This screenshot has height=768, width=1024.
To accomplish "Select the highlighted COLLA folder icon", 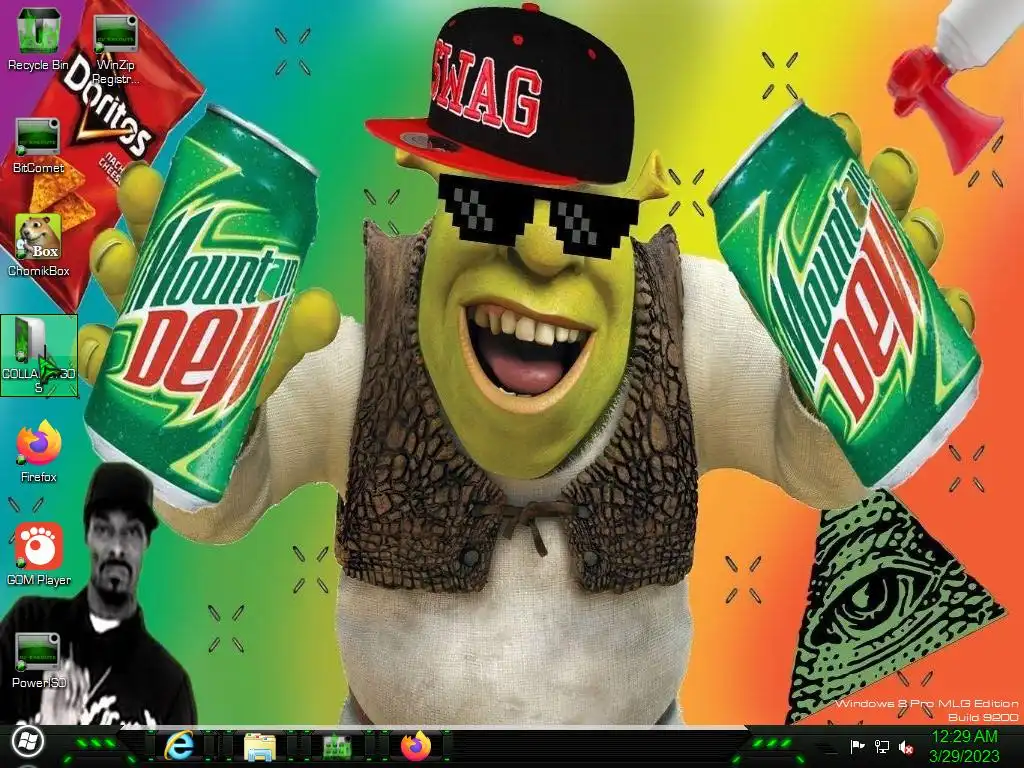I will [x=39, y=355].
